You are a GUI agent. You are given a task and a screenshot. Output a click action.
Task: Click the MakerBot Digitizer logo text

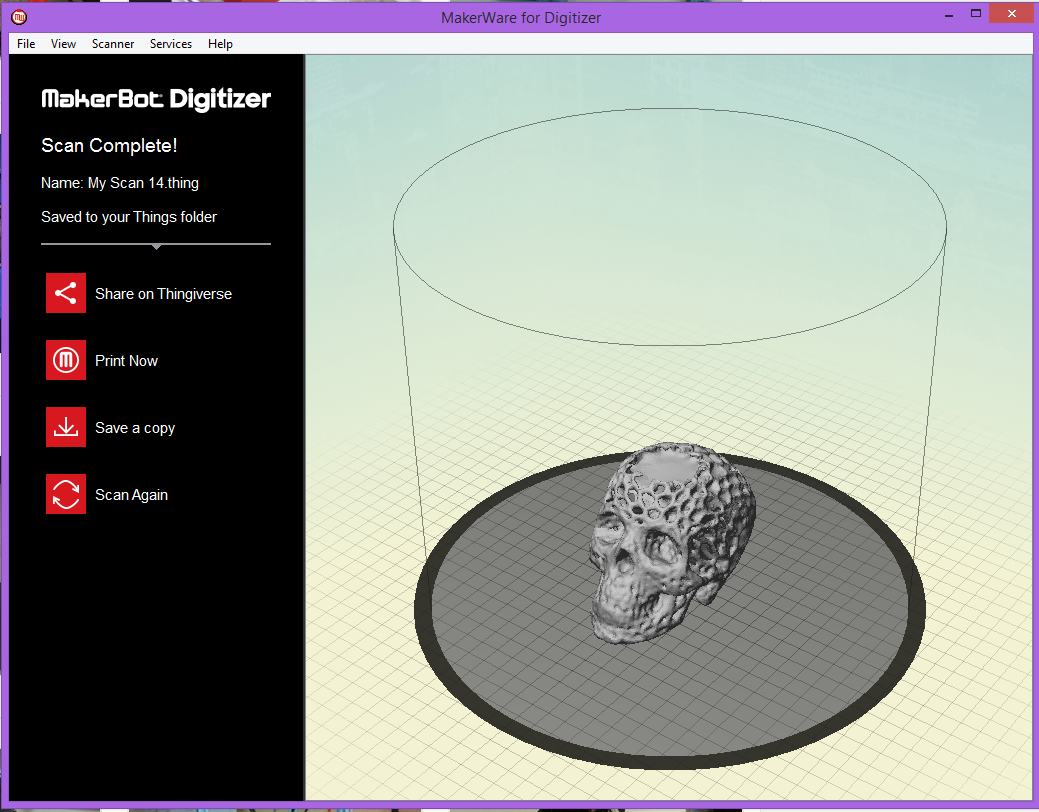point(156,99)
